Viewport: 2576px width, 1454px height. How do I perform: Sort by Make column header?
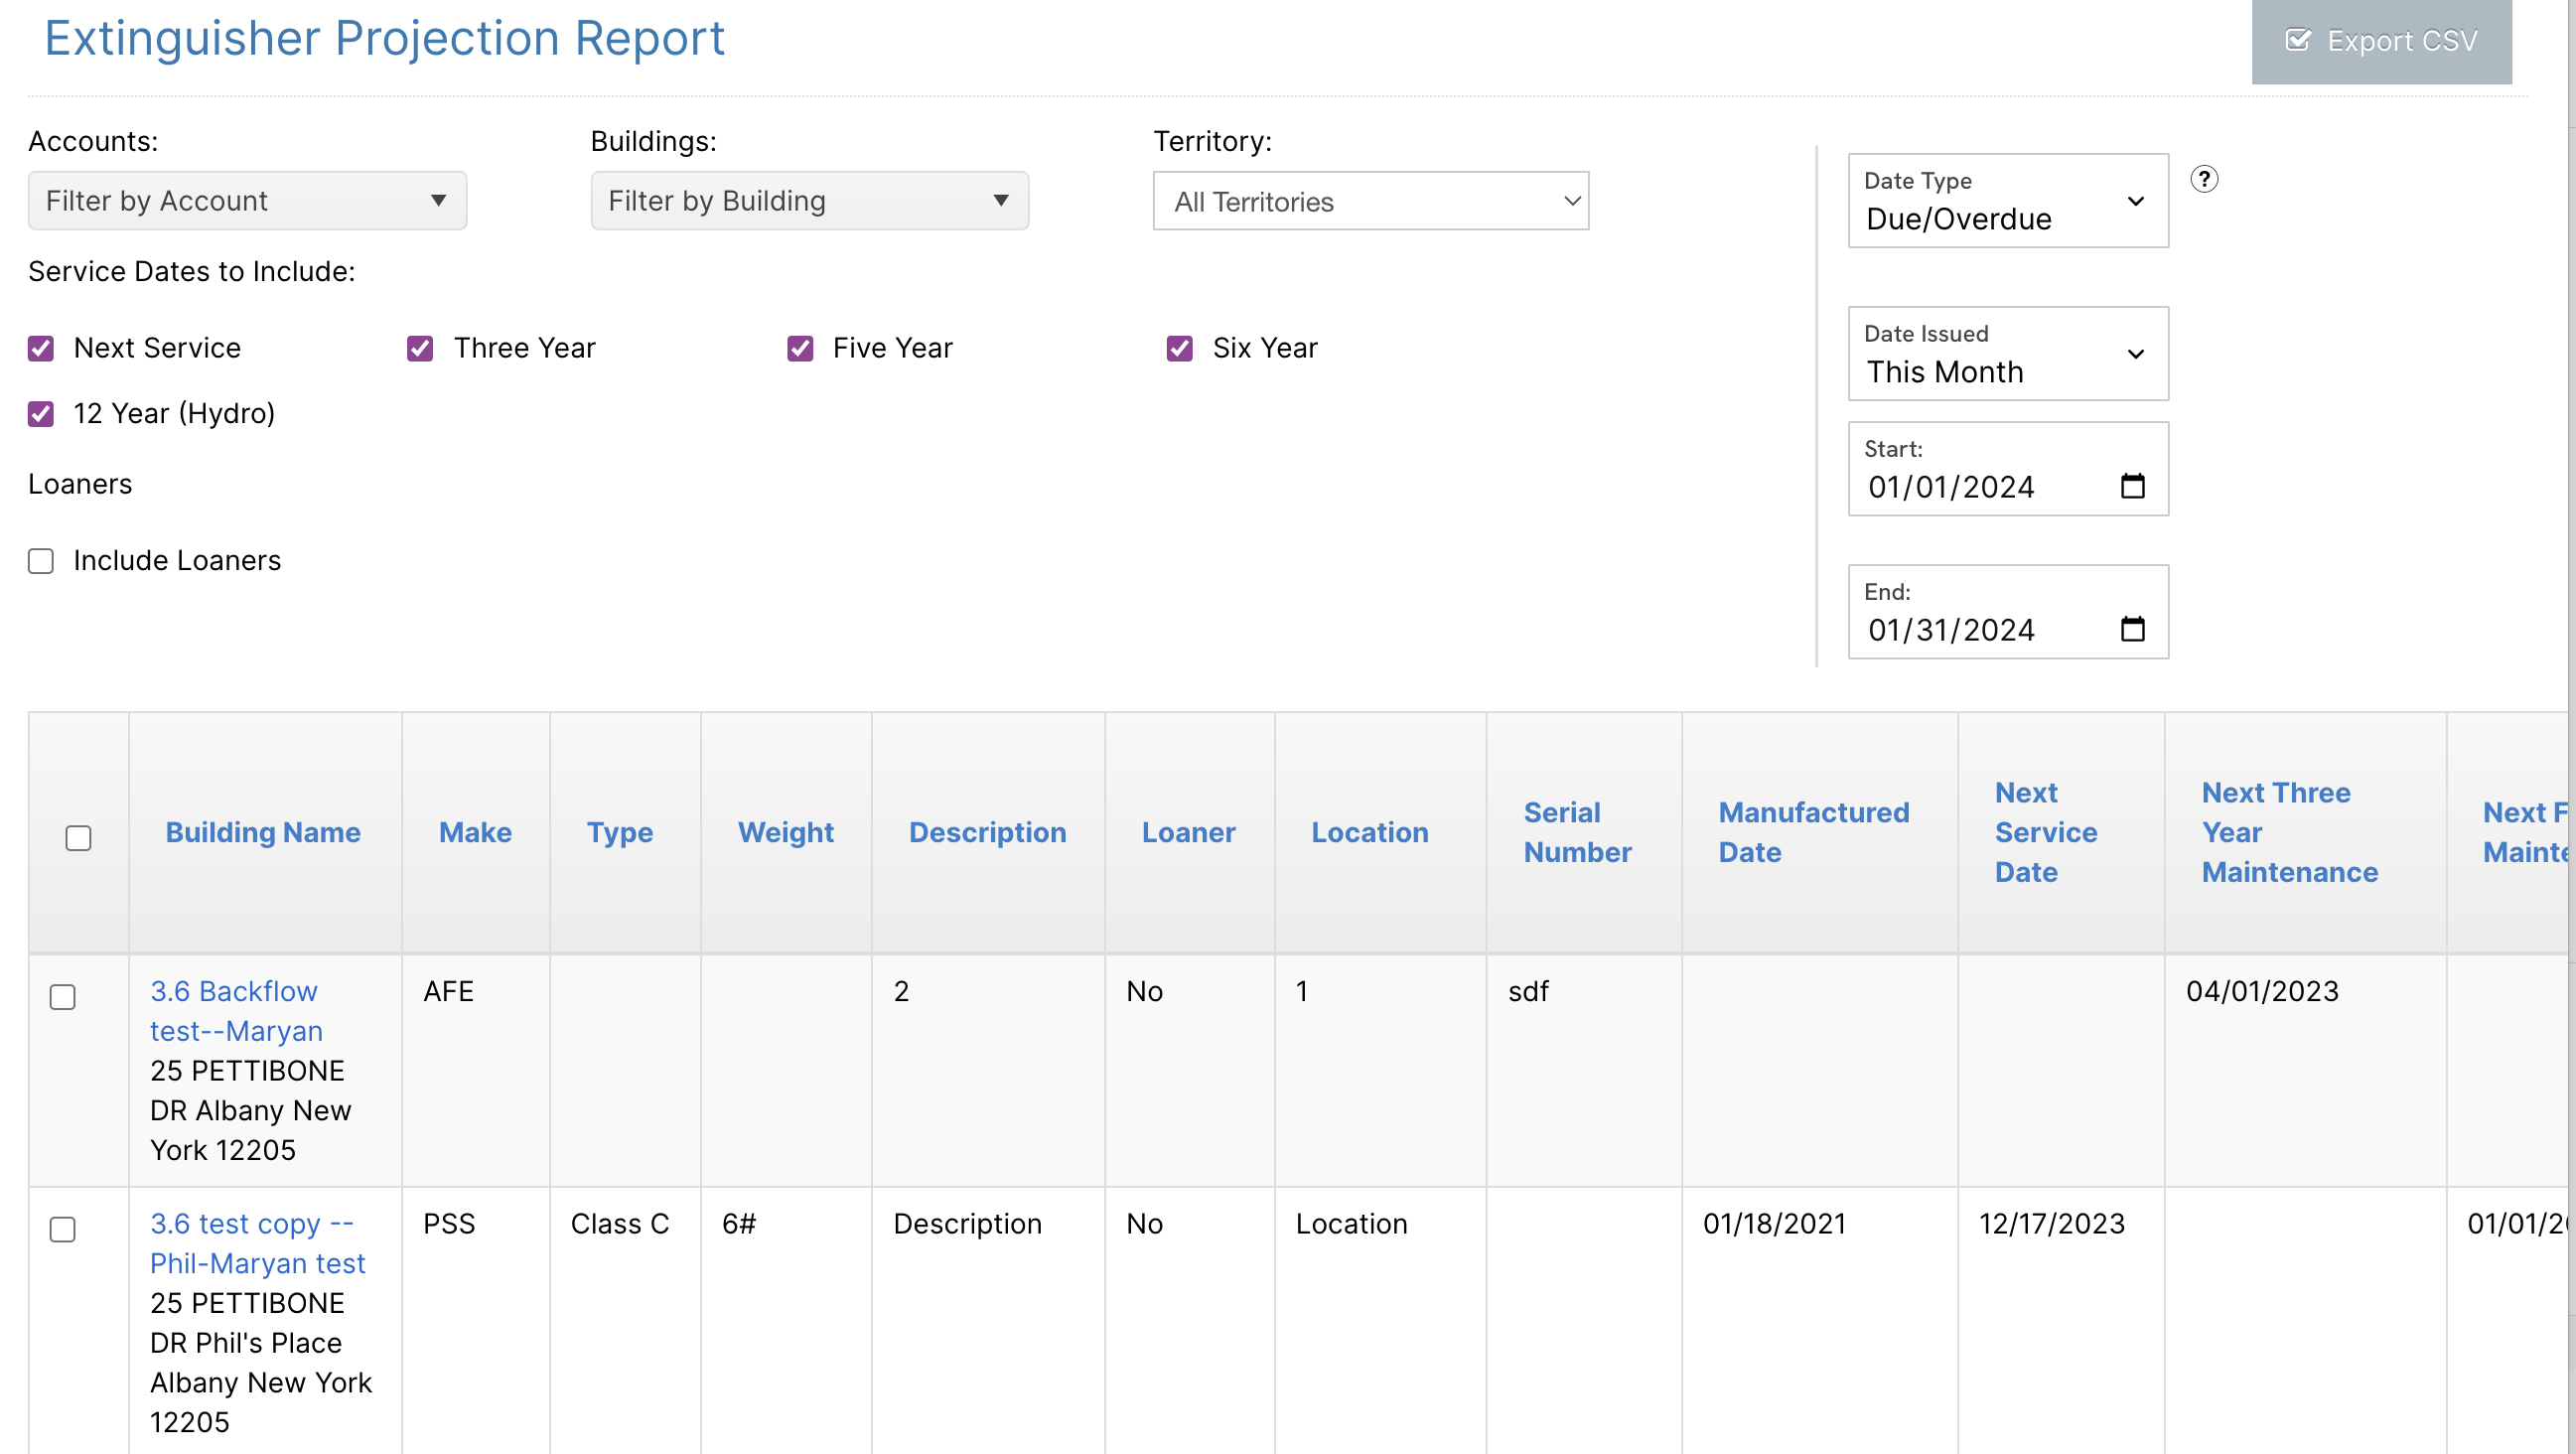[475, 832]
